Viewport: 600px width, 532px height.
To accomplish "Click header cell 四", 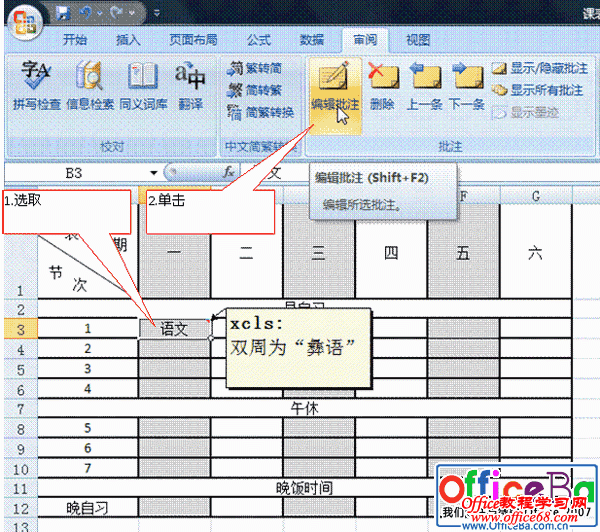I will [391, 253].
